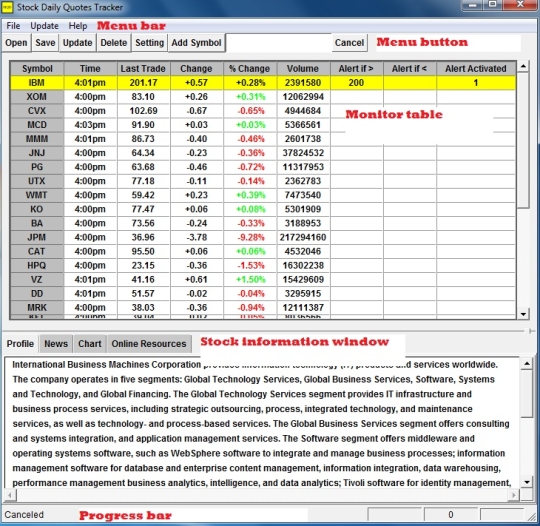The image size is (540, 526).
Task: Click the monitor table vertical scrollbar thumb
Action: pos(523,140)
